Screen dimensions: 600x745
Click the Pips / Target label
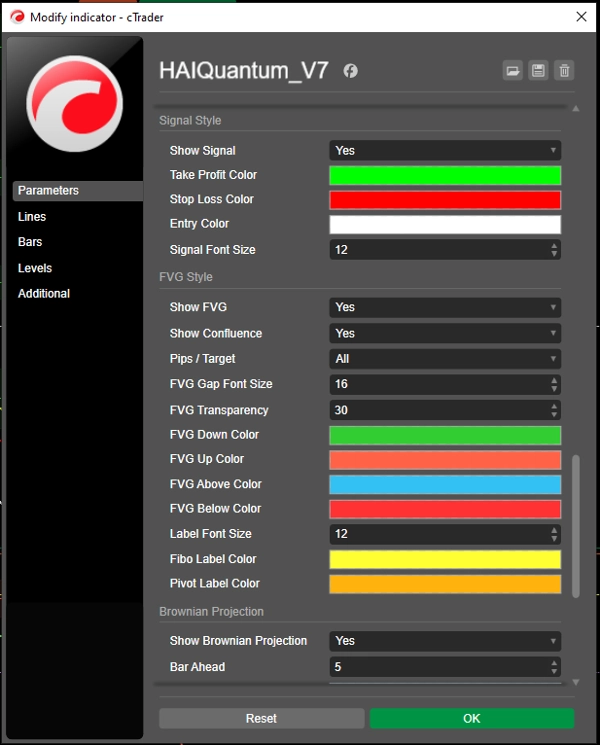[x=202, y=359]
